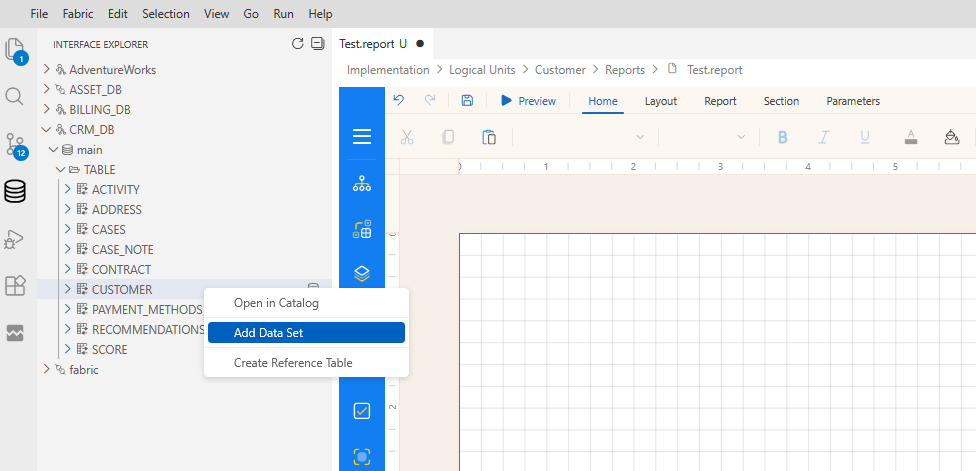The width and height of the screenshot is (976, 471).
Task: Expand the CASES table
Action: tap(68, 230)
